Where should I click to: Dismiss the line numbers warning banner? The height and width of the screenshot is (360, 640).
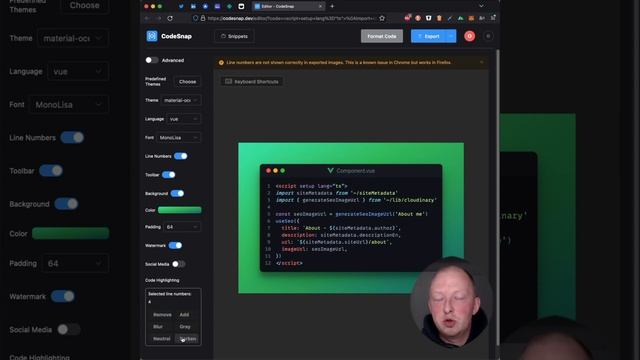point(482,62)
